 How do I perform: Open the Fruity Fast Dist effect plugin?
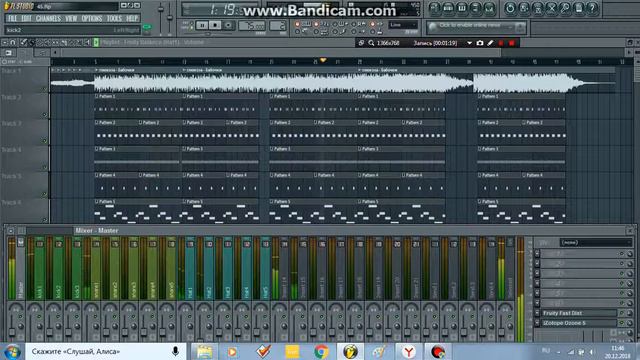coord(579,313)
